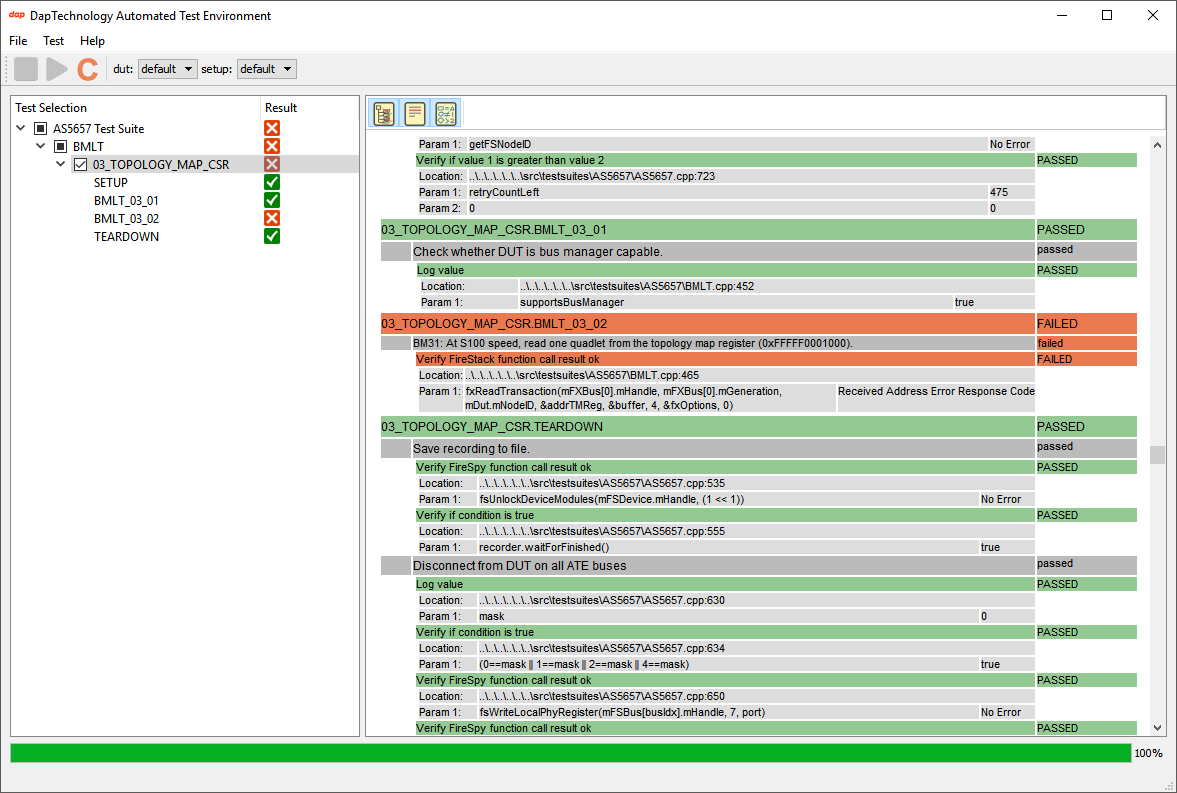Start the test run with play button
Screen dimensions: 1177x793
click(56, 69)
